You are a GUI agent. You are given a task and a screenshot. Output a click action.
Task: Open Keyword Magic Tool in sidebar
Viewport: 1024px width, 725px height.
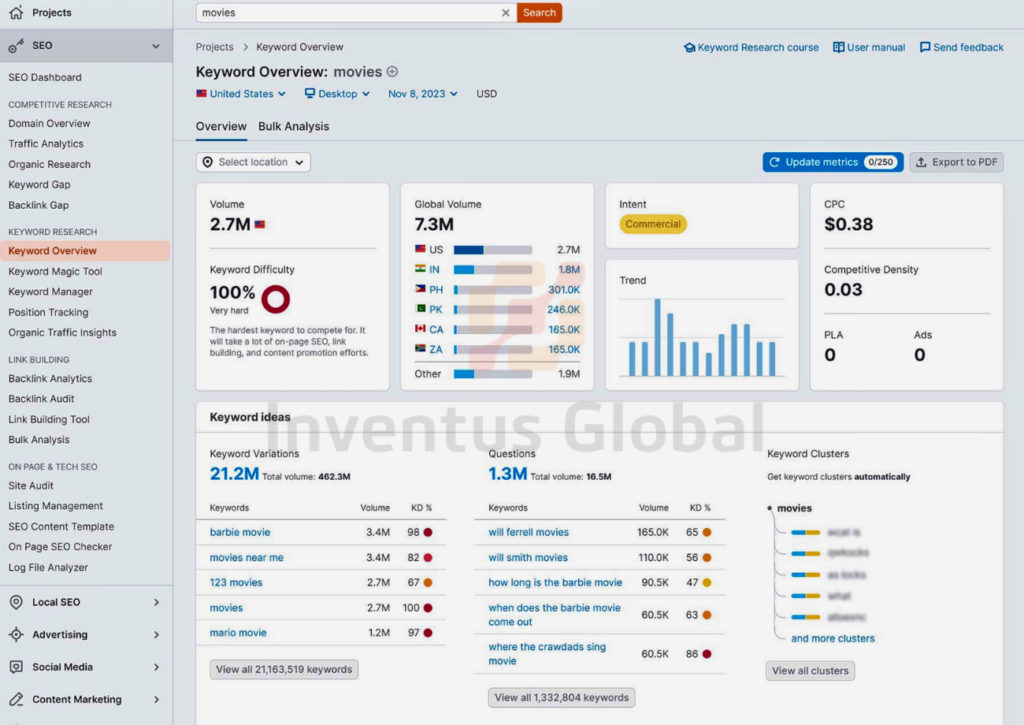[x=56, y=271]
